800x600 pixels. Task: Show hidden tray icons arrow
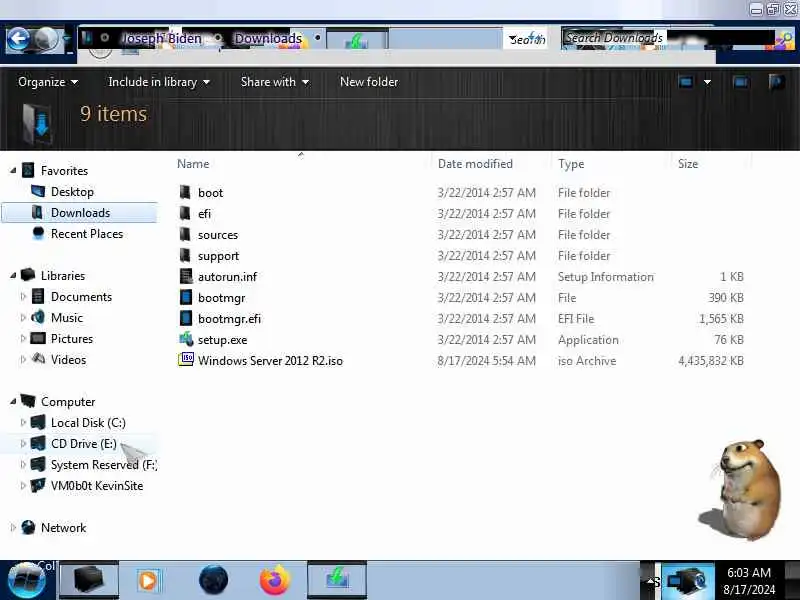point(649,581)
